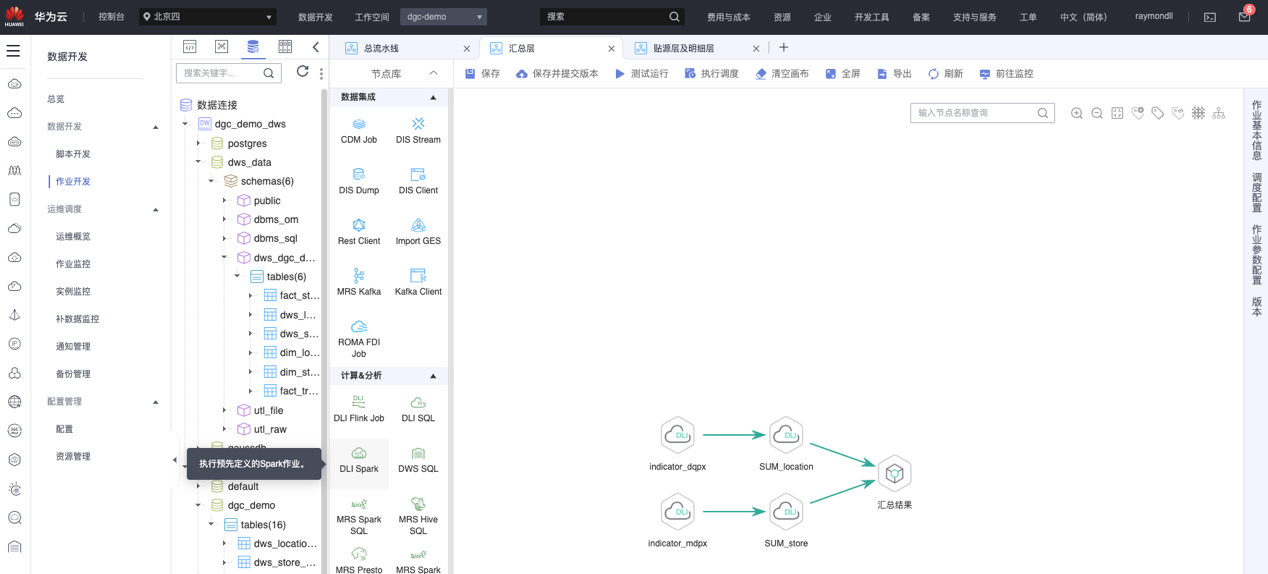Open the region selector 北京四 dropdown
The height and width of the screenshot is (574, 1268).
[x=207, y=17]
